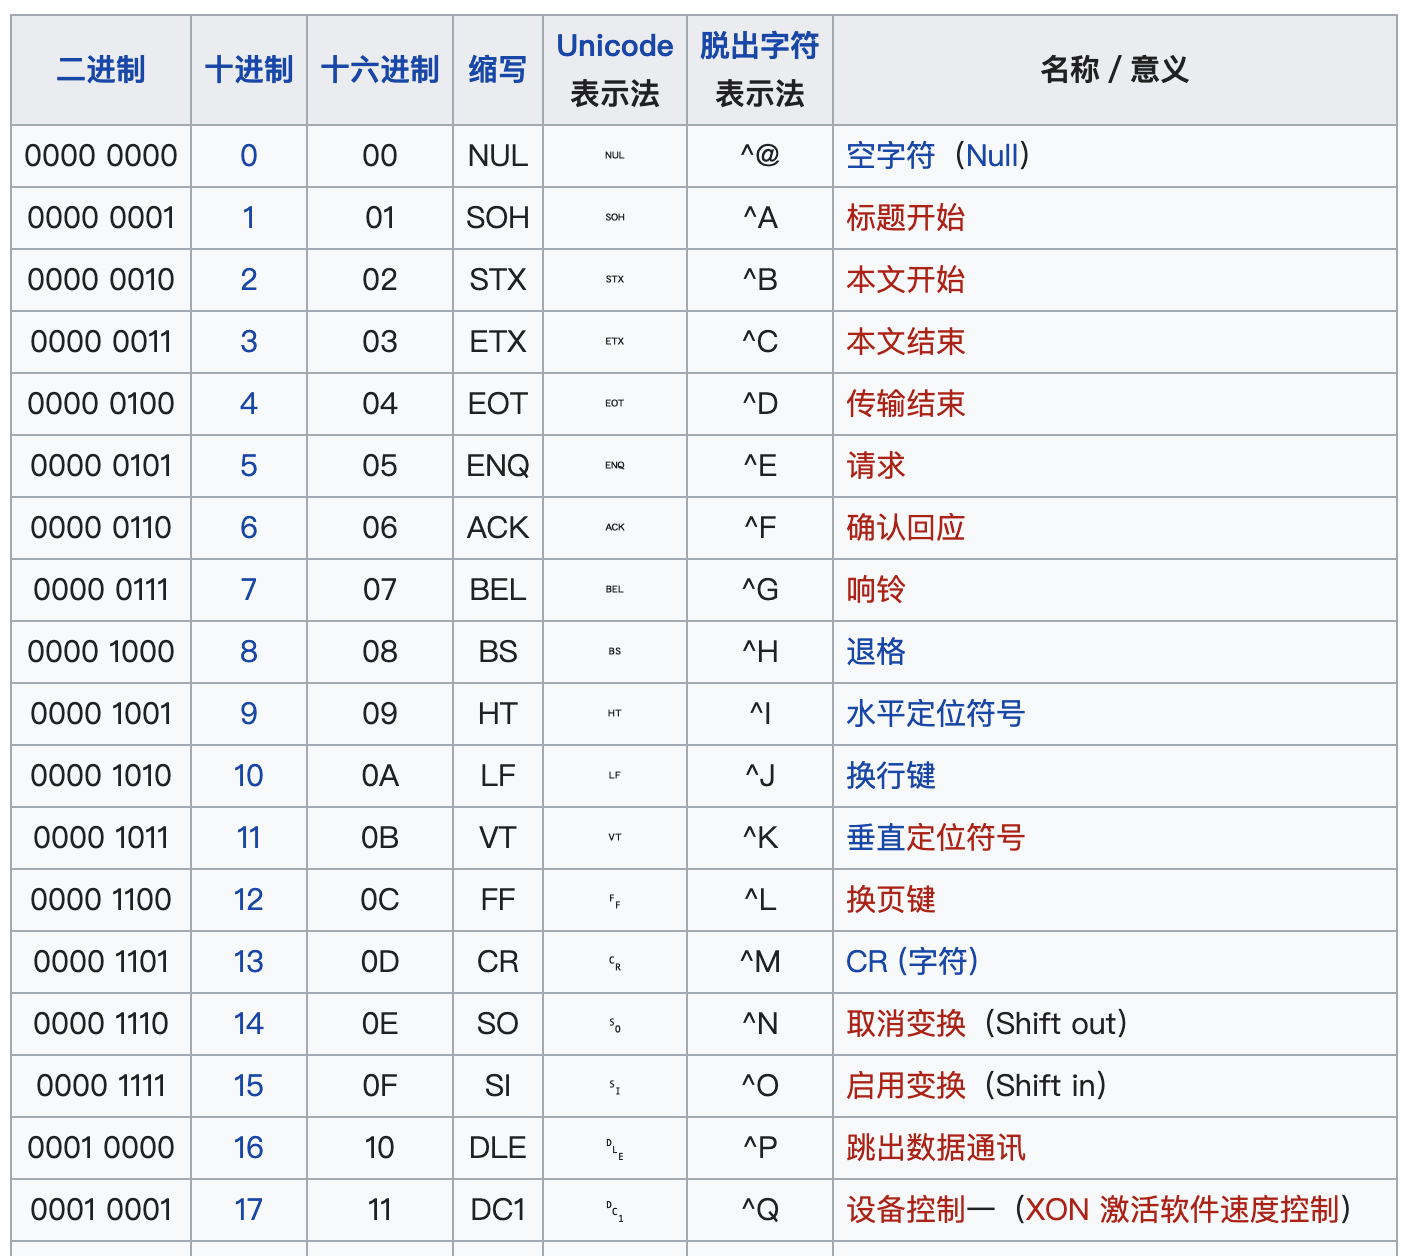This screenshot has height=1256, width=1410.
Task: Open the red link 本文开始
Action: (906, 280)
